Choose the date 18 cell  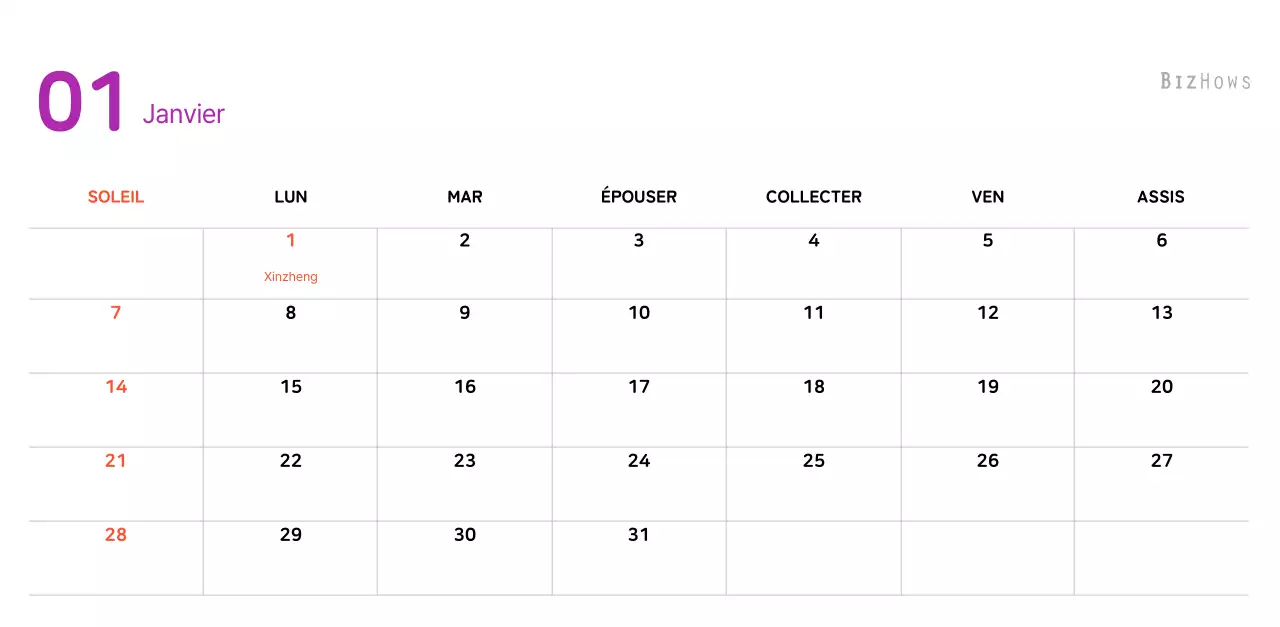[814, 387]
